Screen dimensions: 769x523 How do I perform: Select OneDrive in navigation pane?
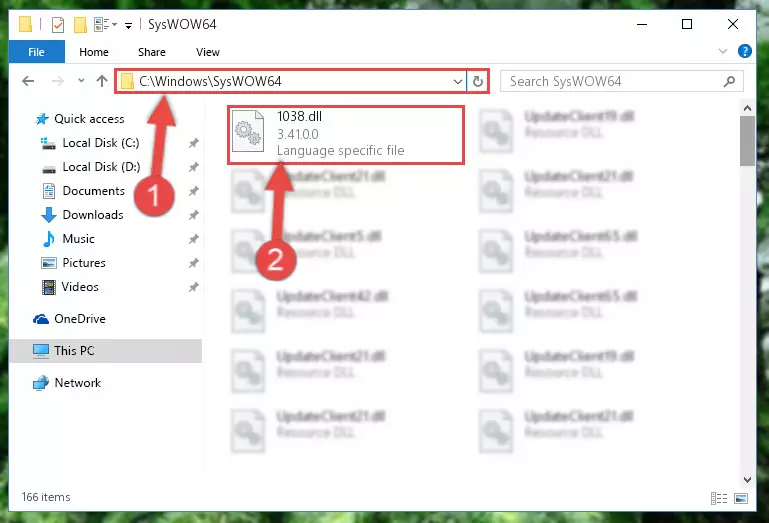80,319
